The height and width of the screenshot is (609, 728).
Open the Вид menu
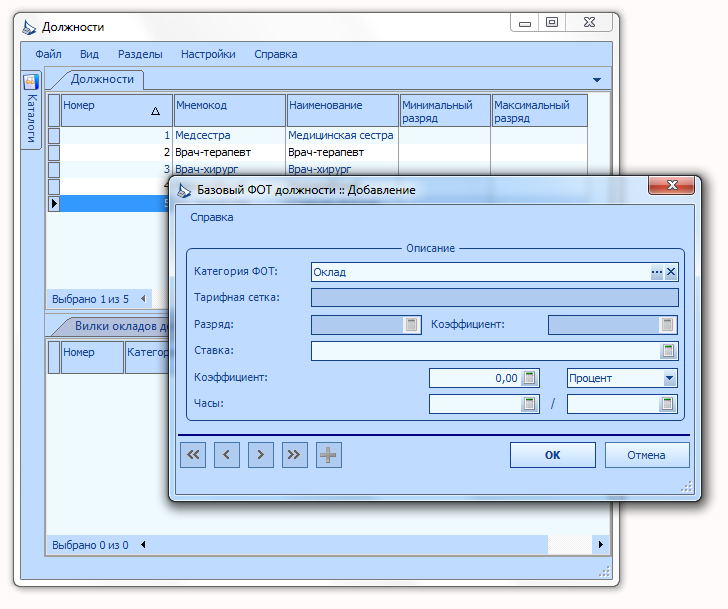(x=89, y=54)
